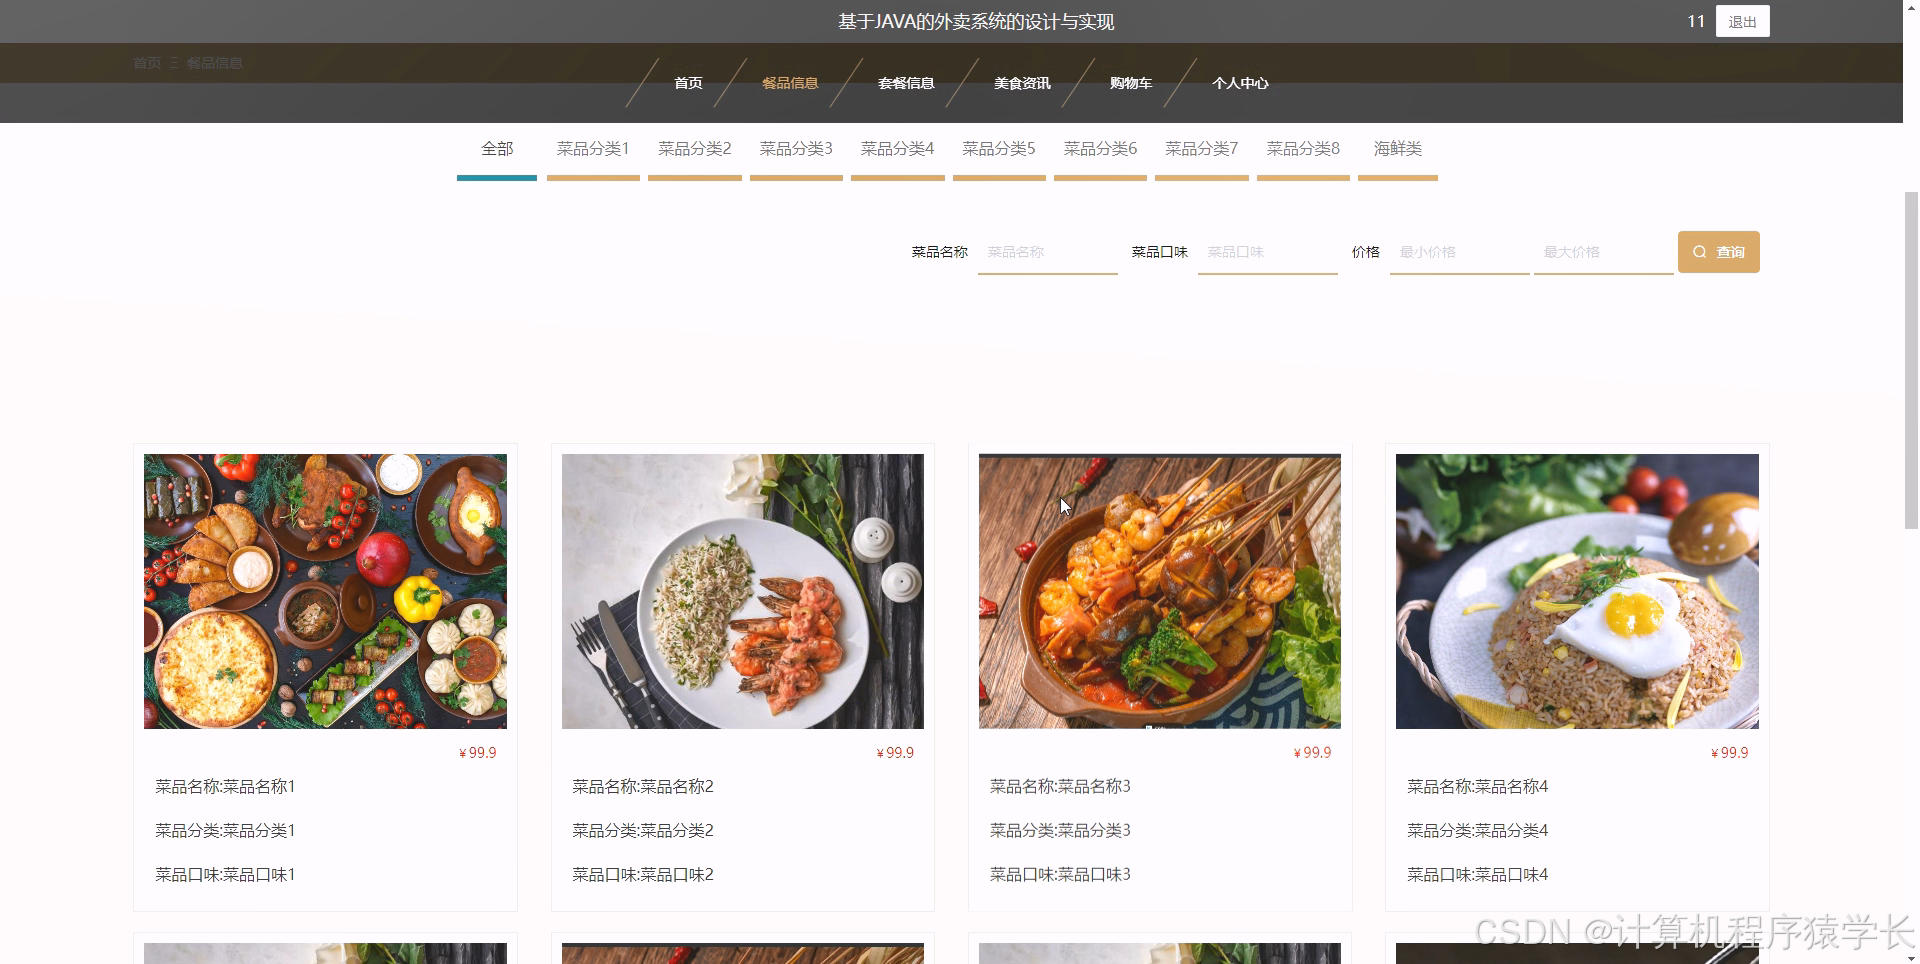The height and width of the screenshot is (964, 1920).
Task: Open the 美食资讯 navigation item
Action: [1022, 83]
